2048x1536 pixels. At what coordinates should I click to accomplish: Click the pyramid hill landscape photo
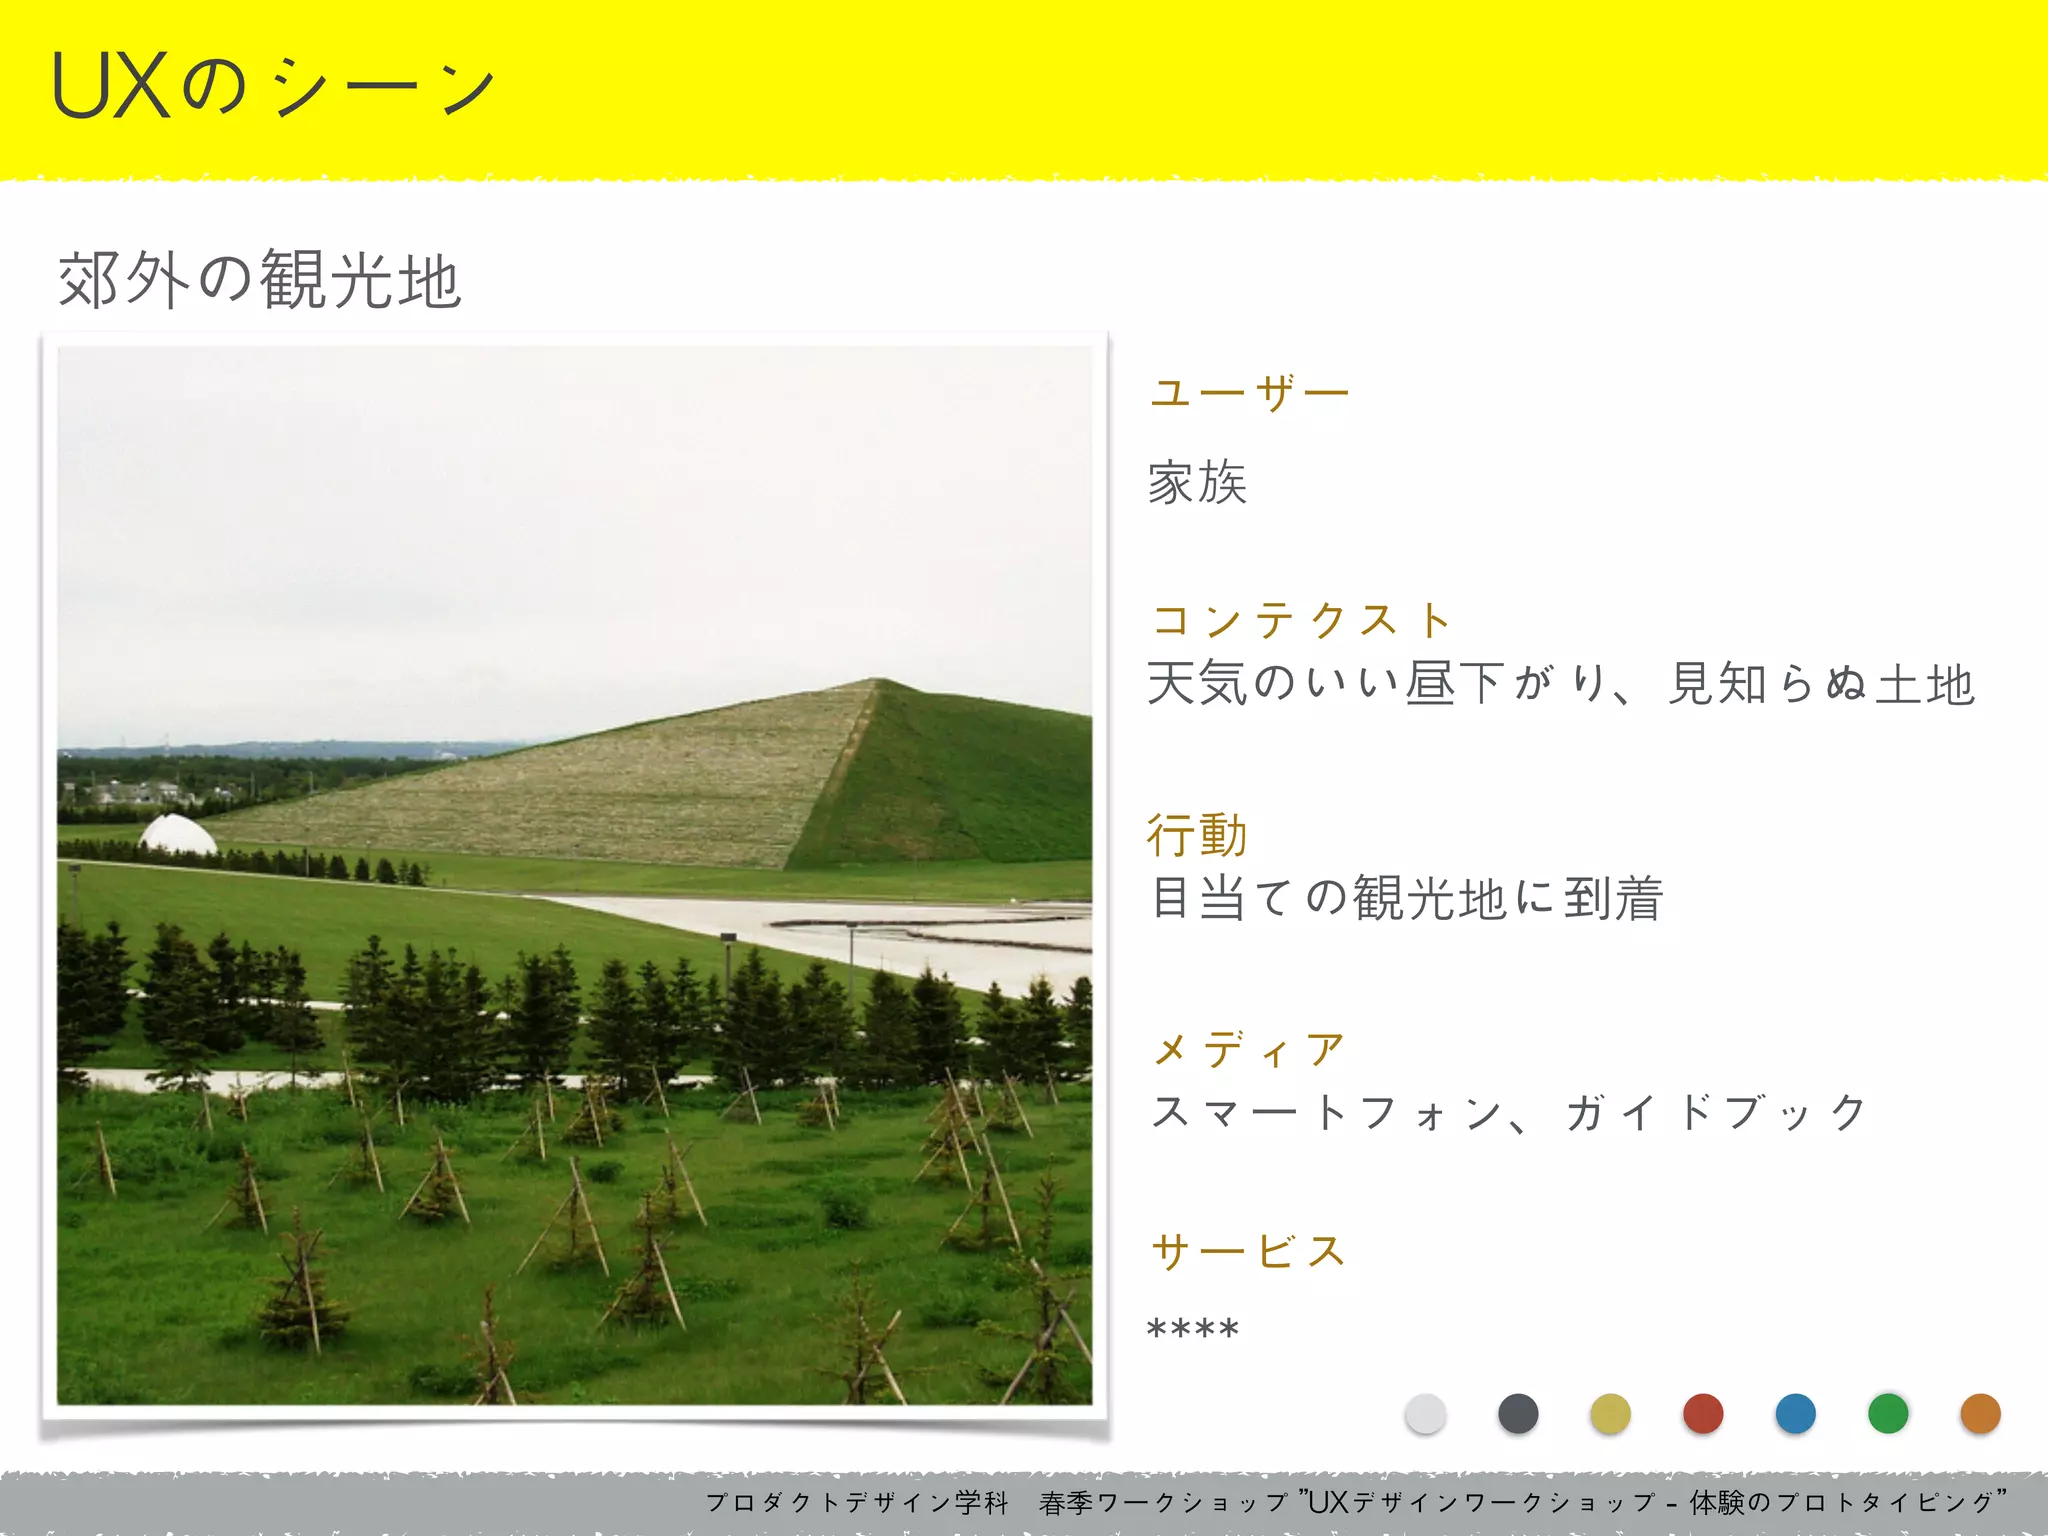point(575,876)
